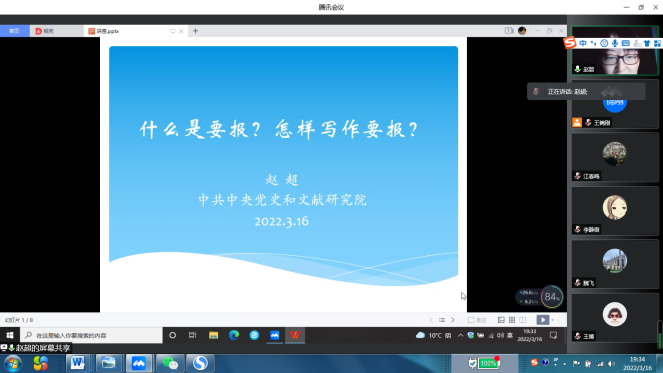Open the Sogou emoji panel smiley icon
Viewport: 663px width, 373px height.
point(604,43)
